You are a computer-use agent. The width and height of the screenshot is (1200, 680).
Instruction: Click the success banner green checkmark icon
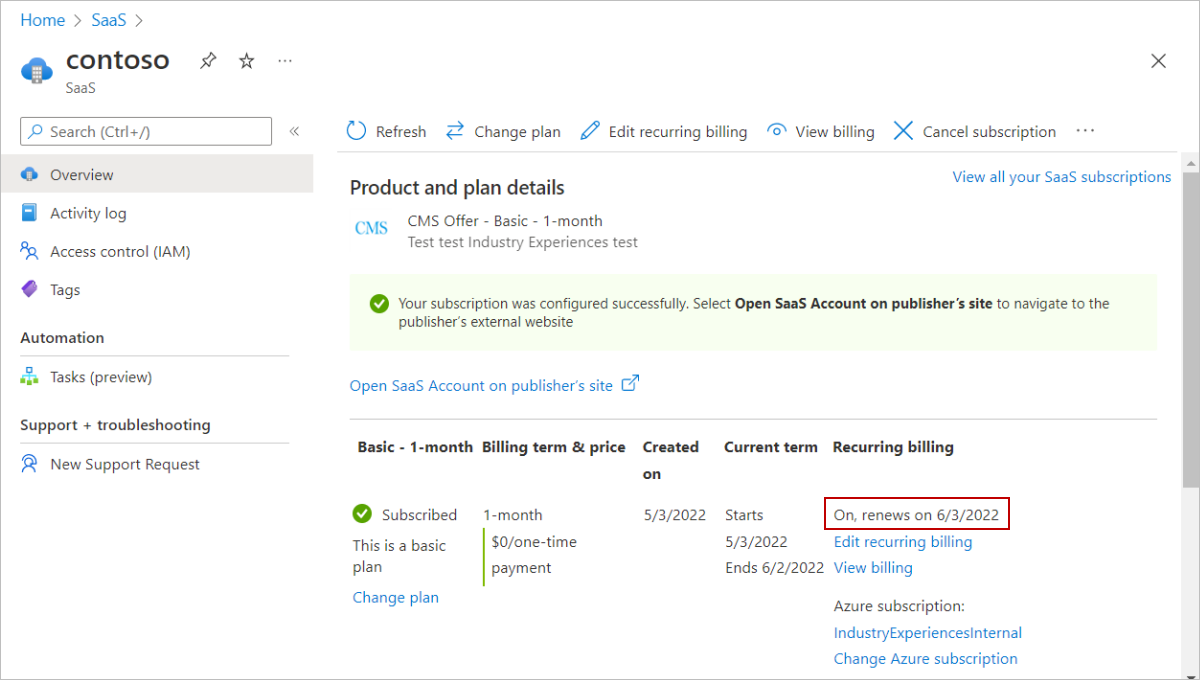(379, 303)
